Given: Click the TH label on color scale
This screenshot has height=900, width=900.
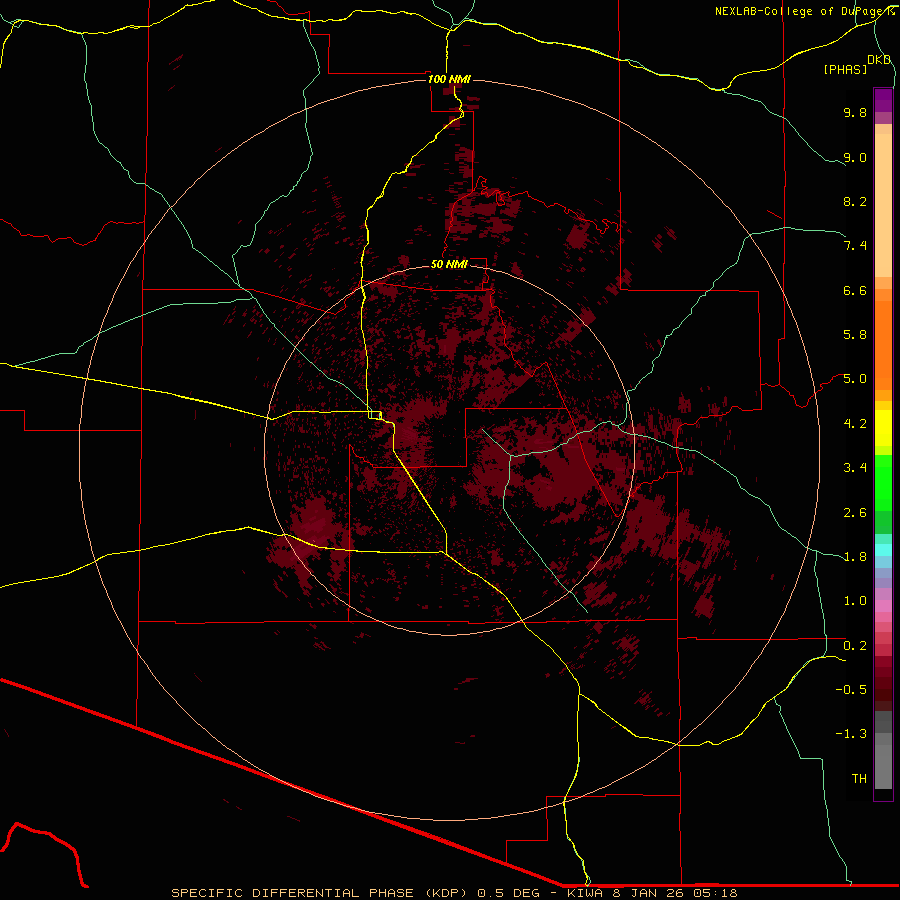Looking at the screenshot, I should (x=859, y=778).
